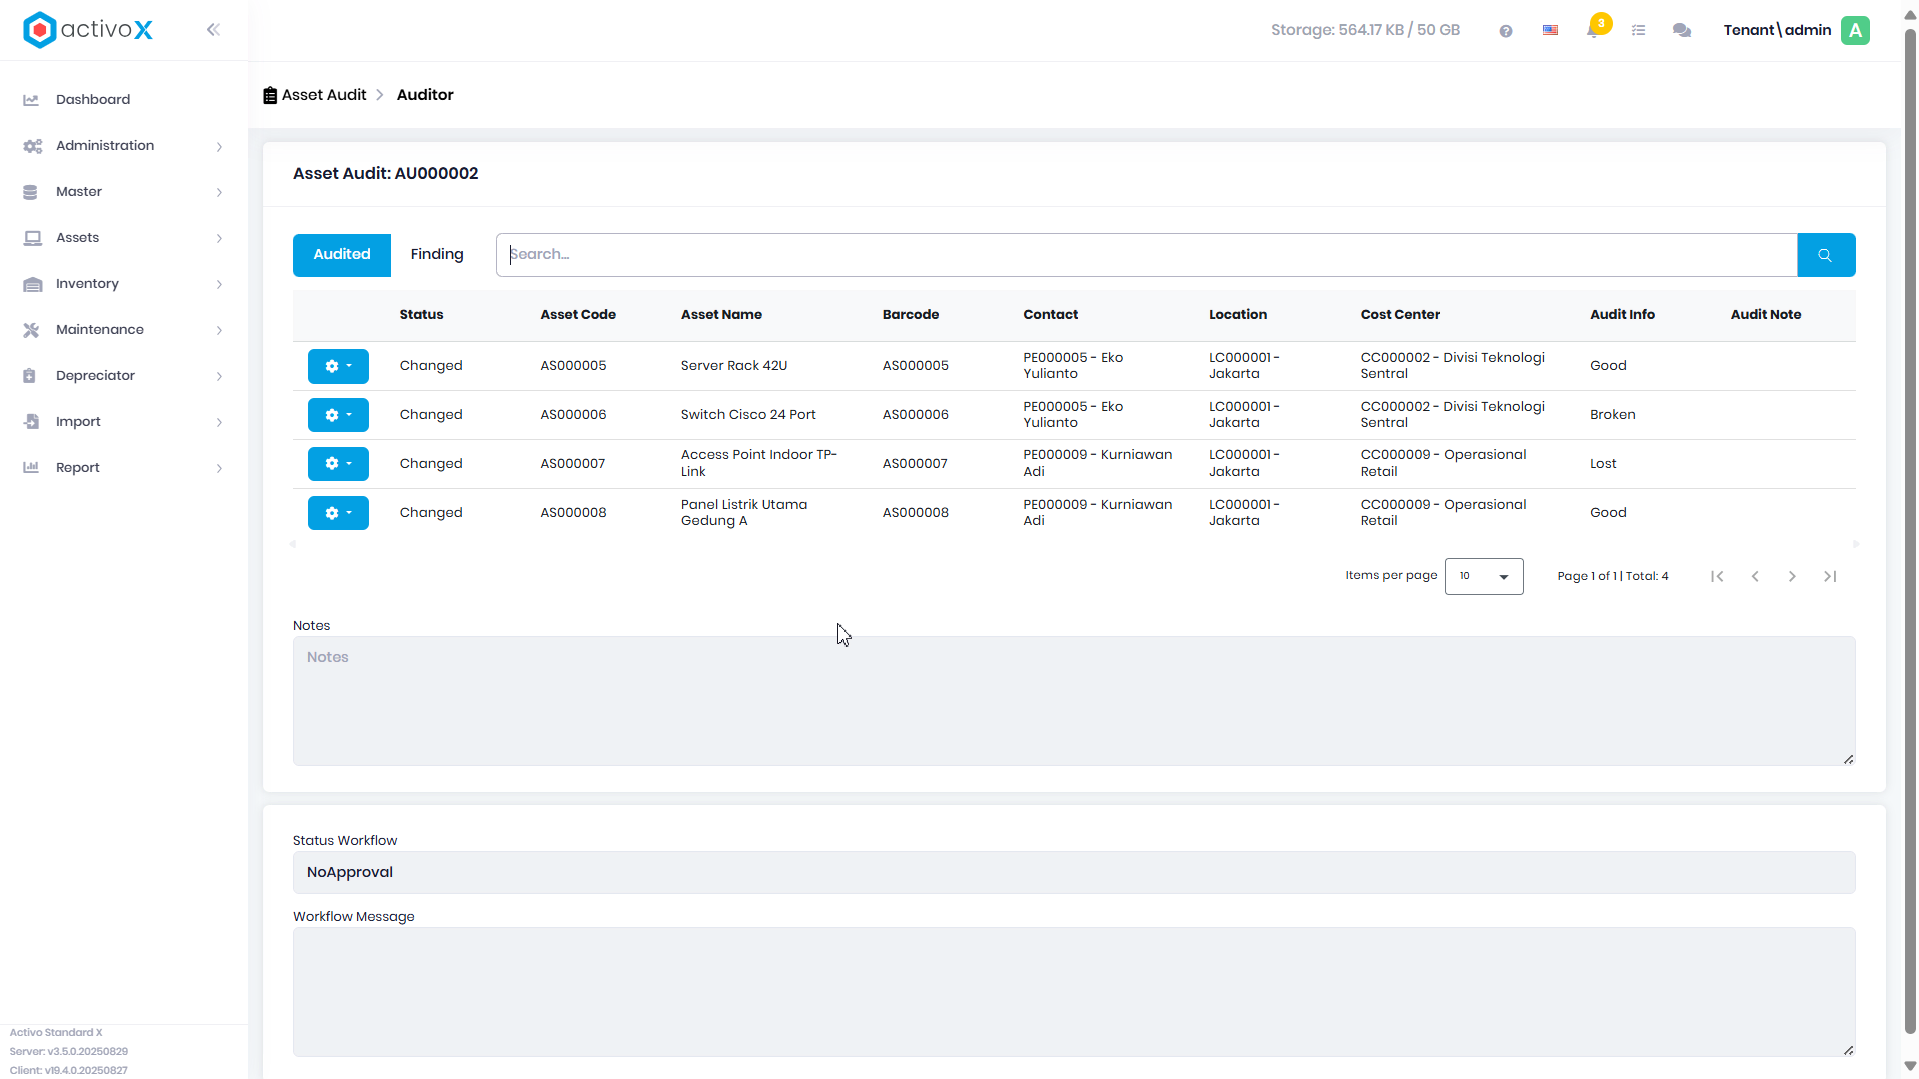The image size is (1919, 1079).
Task: Click the Import file icon
Action: (x=31, y=422)
